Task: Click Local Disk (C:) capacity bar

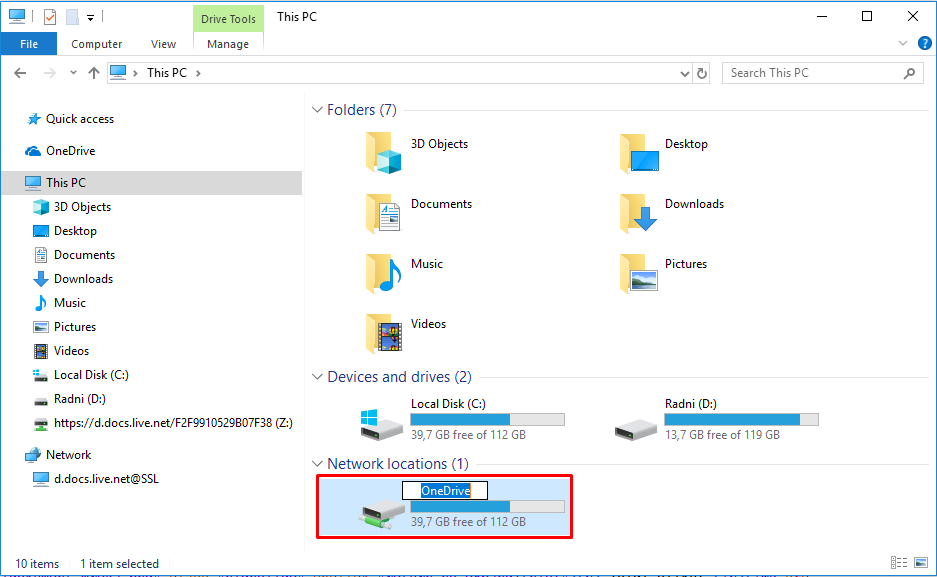Action: click(x=488, y=420)
